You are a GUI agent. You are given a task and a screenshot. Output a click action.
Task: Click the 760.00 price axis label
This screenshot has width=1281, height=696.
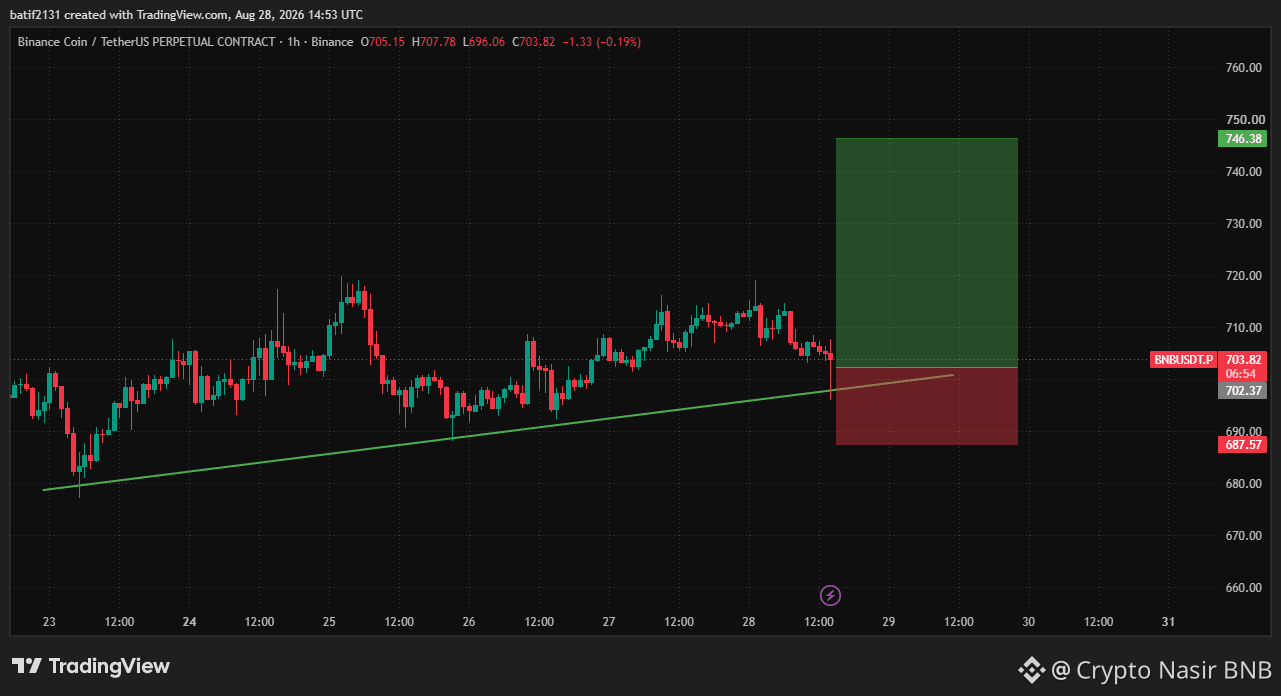point(1243,68)
